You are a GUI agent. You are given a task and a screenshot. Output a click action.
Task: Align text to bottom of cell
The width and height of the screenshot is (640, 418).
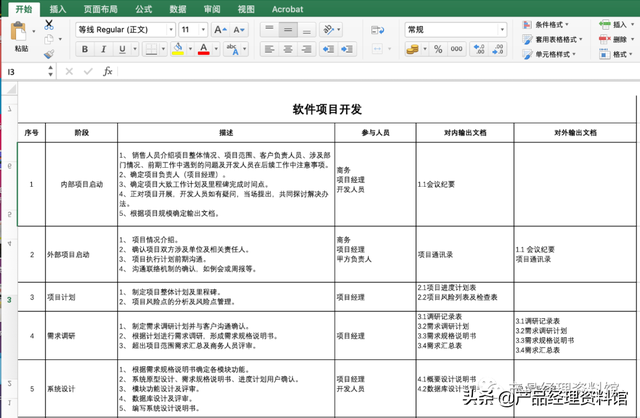click(307, 29)
